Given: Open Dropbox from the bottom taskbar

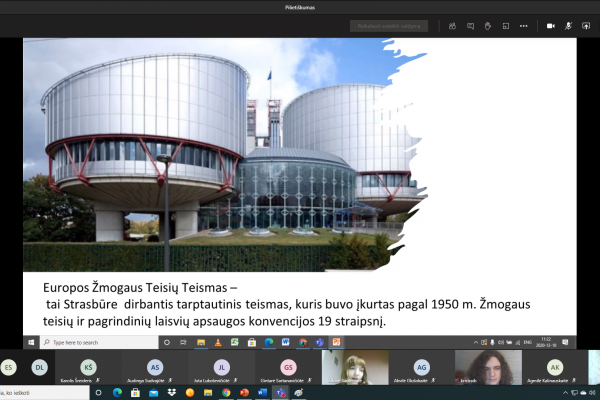Looking at the screenshot, I should point(172,393).
